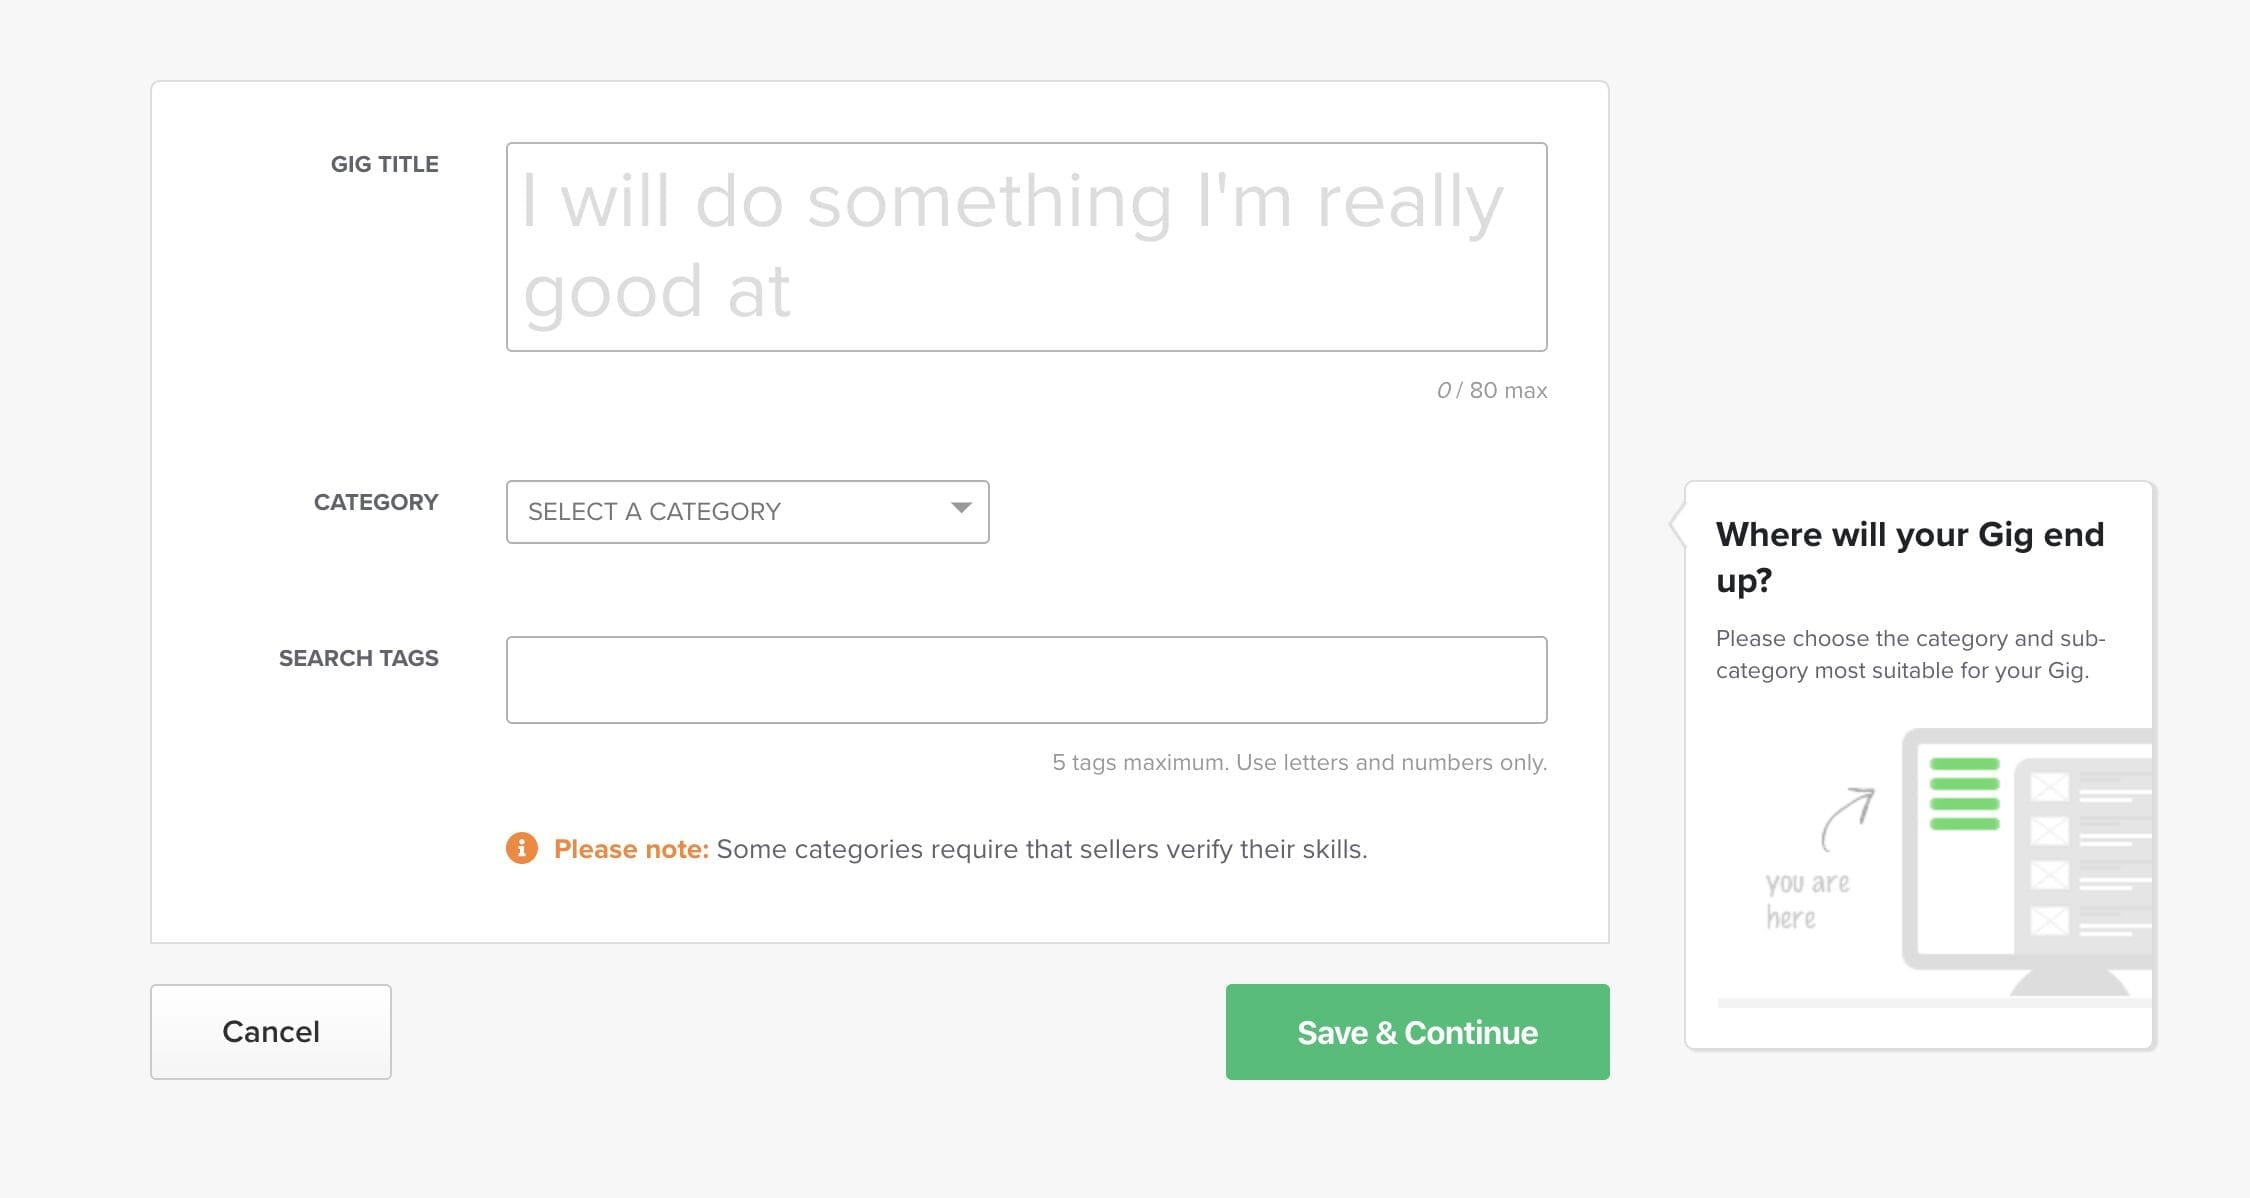Viewport: 2250px width, 1198px height.
Task: Focus the Search Tags input box
Action: 1026,680
